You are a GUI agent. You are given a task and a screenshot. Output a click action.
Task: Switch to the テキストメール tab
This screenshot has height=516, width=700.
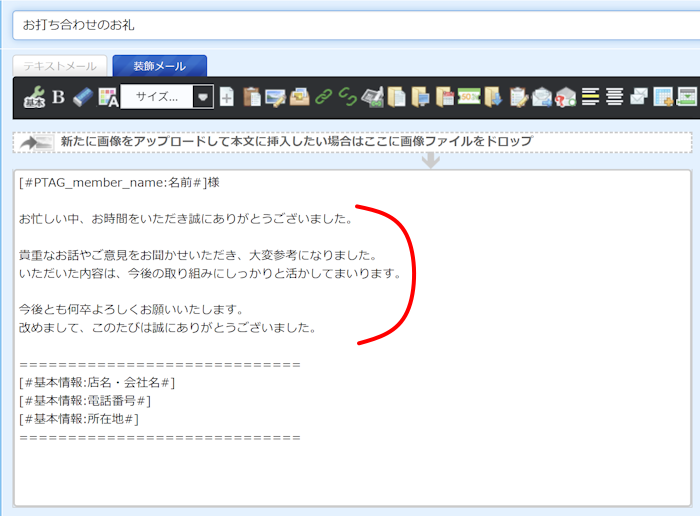60,66
